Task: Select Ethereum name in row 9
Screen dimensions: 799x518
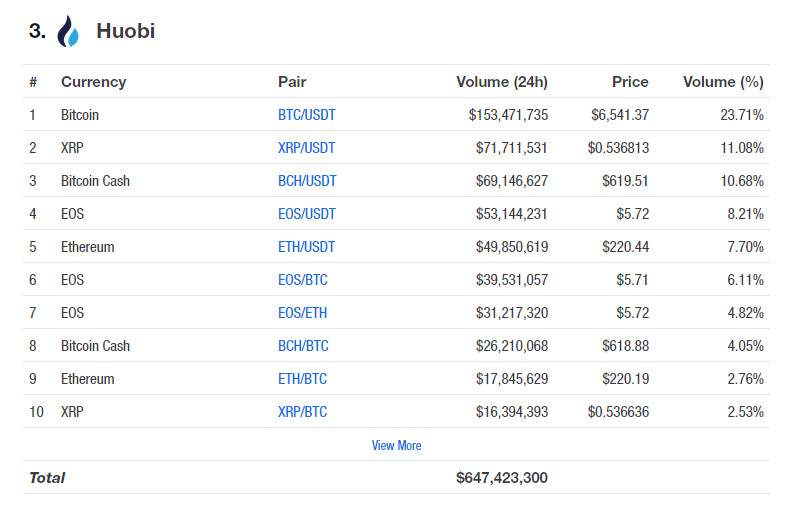Action: [x=88, y=379]
